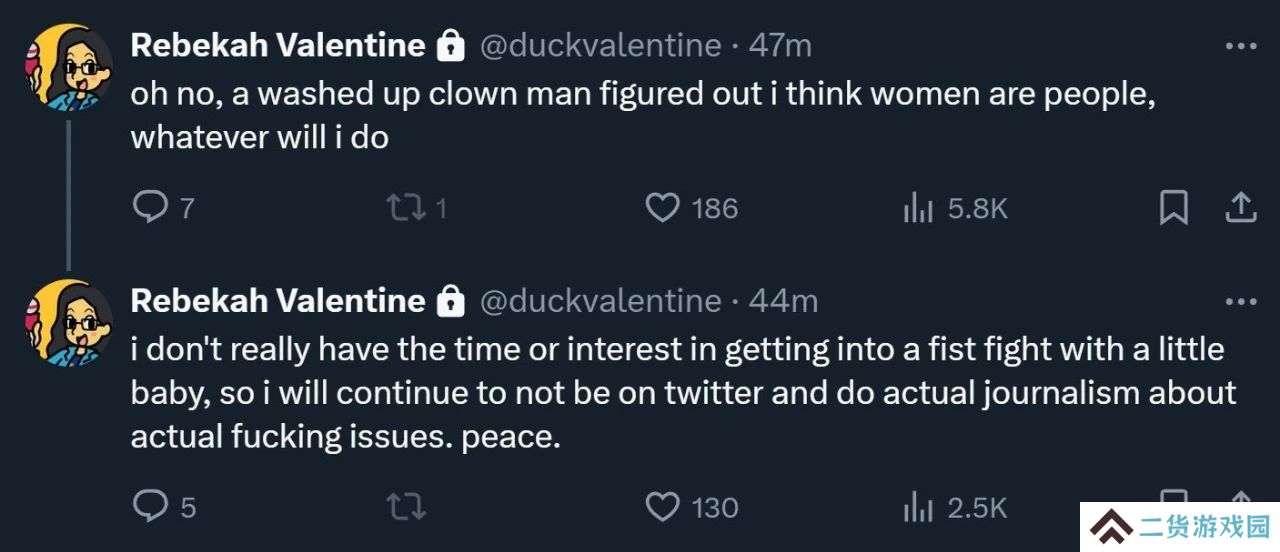Like the tweet with 130 likes
The width and height of the screenshot is (1280, 552).
tap(691, 508)
